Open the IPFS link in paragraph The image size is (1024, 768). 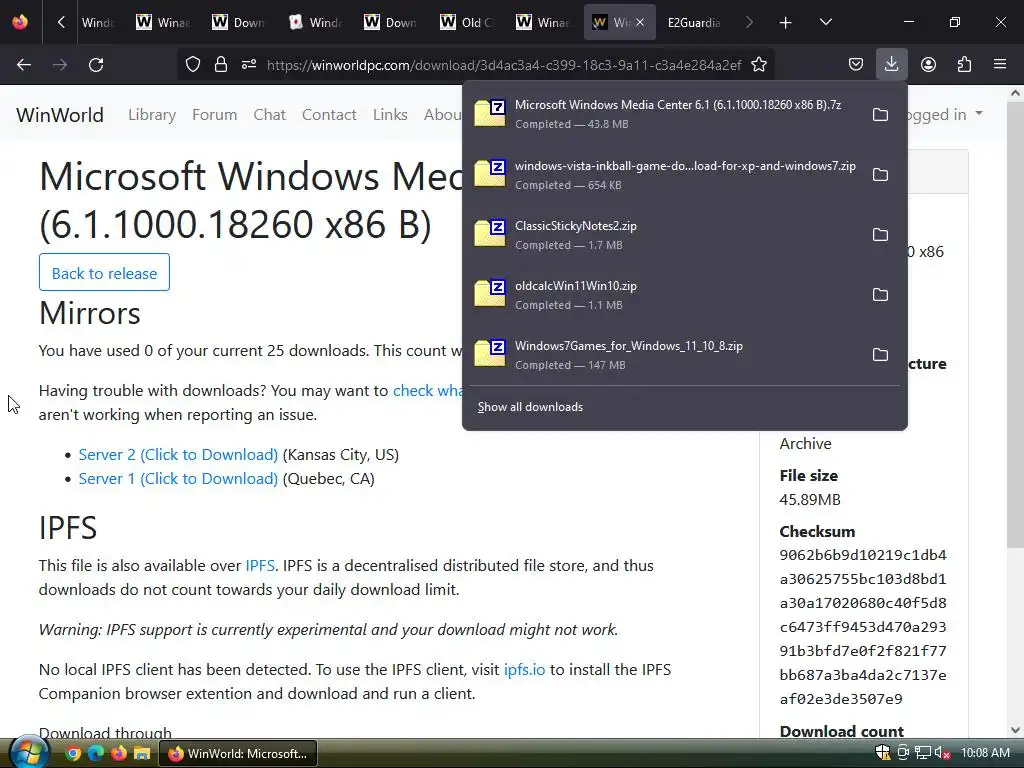pos(260,566)
